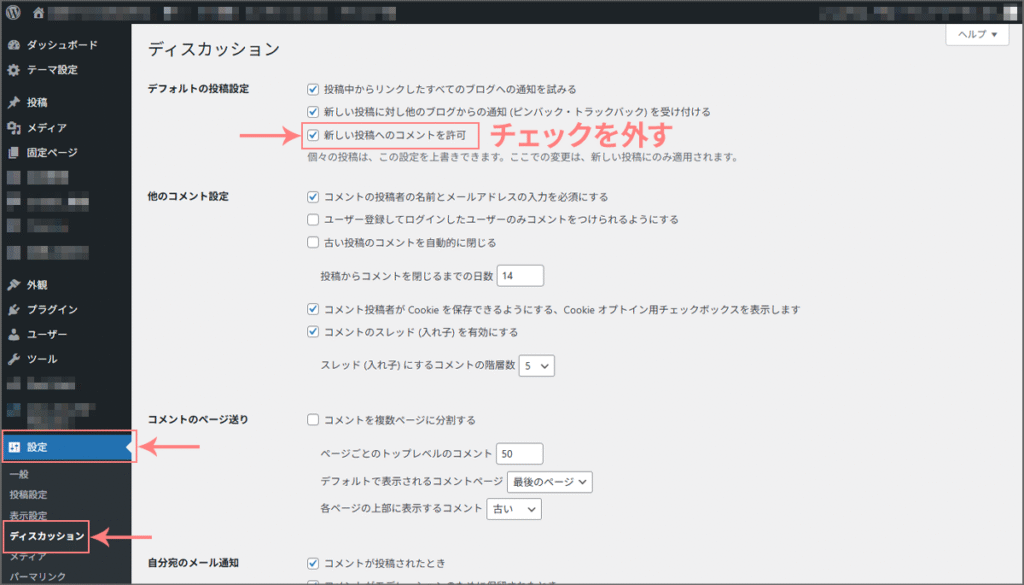Viewport: 1024px width, 585px height.
Task: Enable 古い投稿のコメントを自動的に閉じる
Action: 313,243
